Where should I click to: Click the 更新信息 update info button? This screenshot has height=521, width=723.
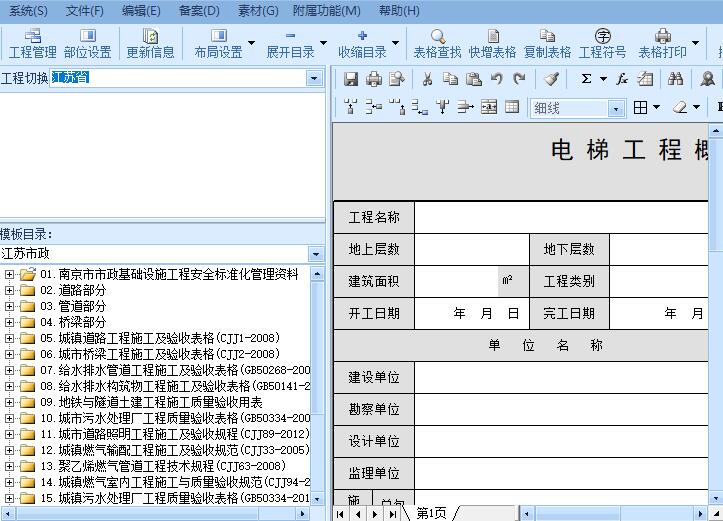(x=150, y=44)
